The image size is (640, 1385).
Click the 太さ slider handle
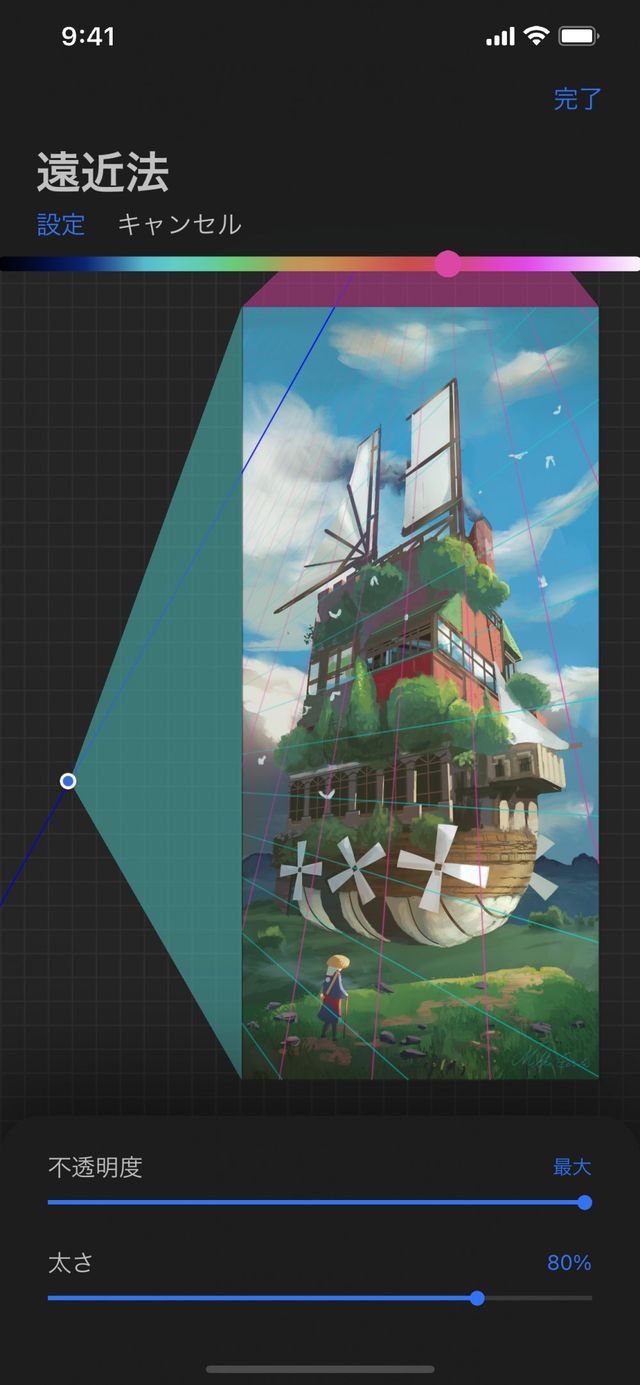[477, 1298]
